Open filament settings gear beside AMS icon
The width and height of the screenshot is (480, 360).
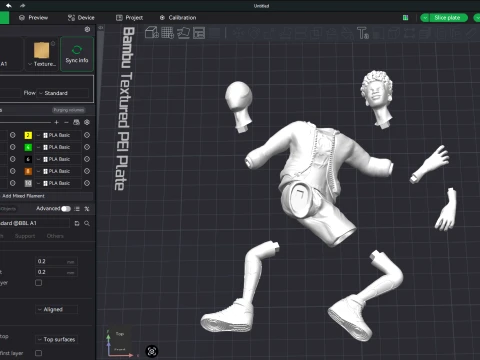tap(87, 122)
